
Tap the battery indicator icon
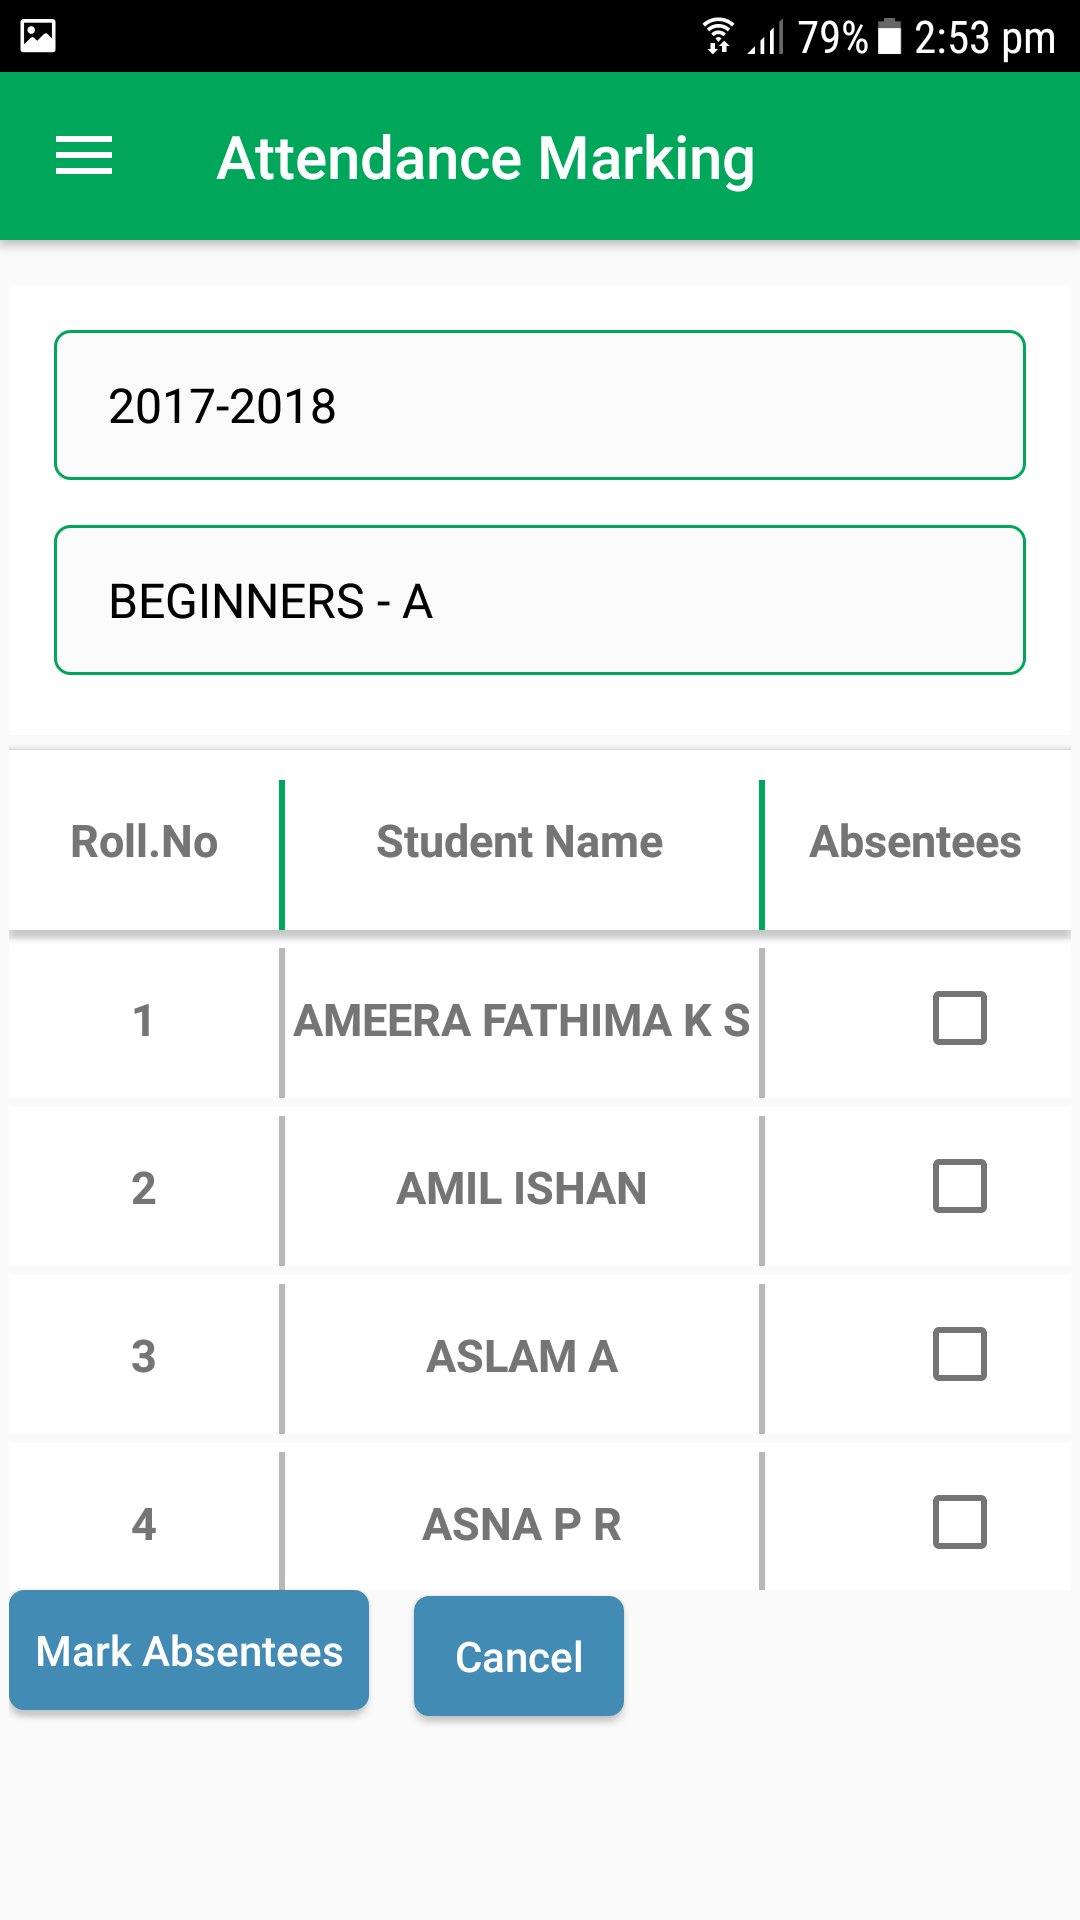click(x=889, y=37)
